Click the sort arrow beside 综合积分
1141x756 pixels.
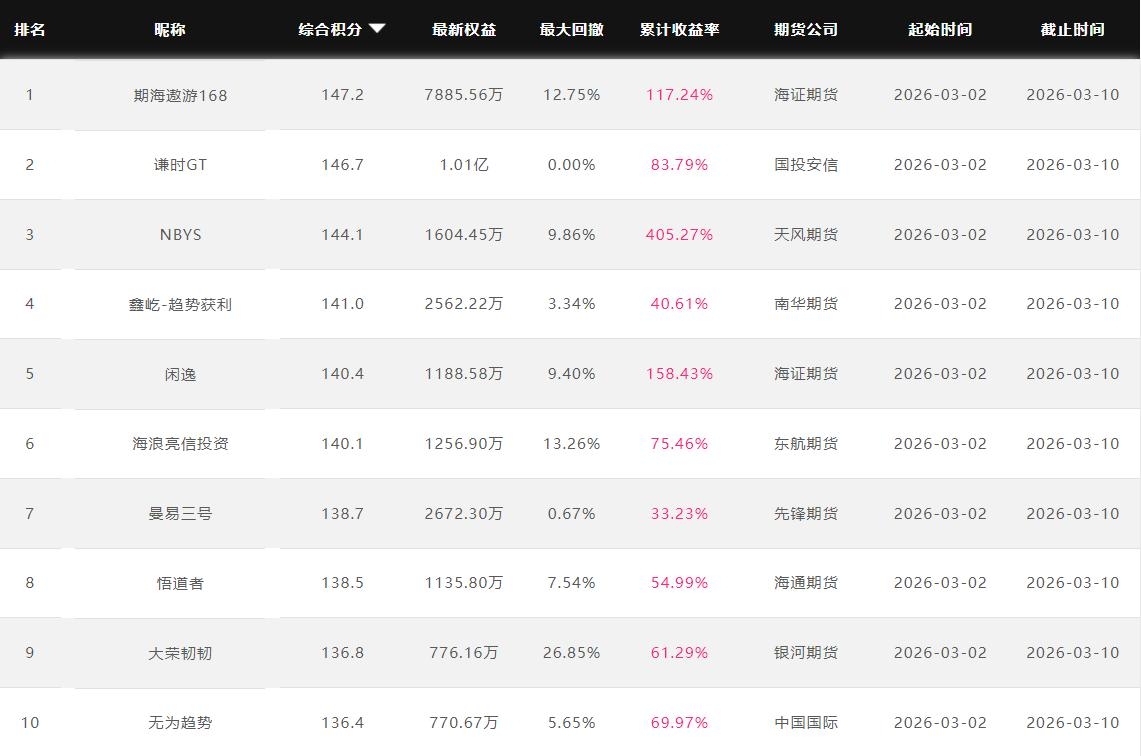click(377, 29)
